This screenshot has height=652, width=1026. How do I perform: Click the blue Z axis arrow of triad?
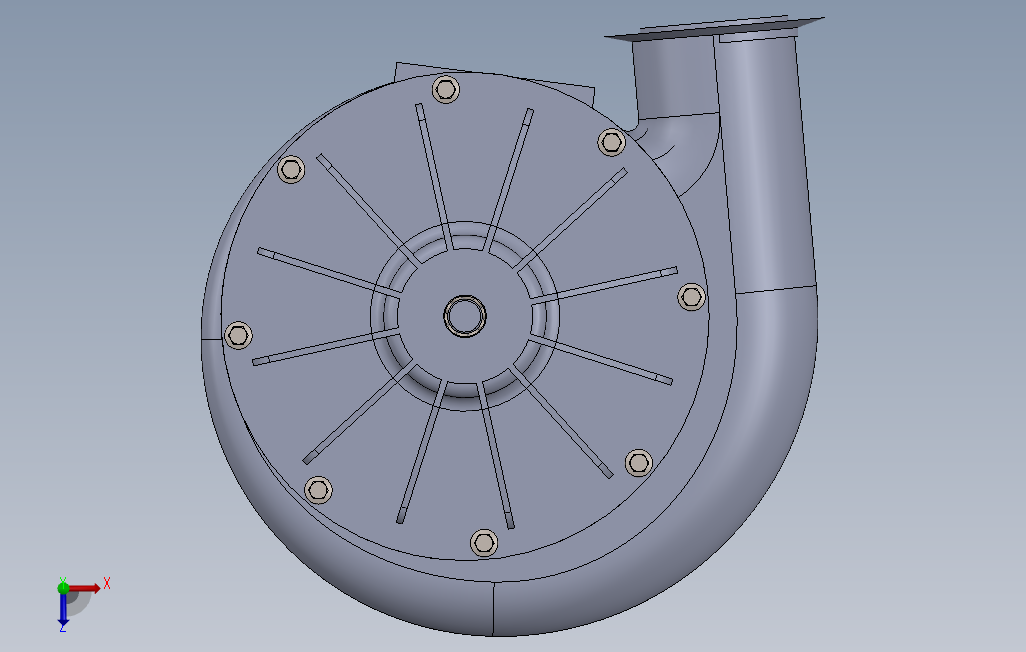coord(63,609)
